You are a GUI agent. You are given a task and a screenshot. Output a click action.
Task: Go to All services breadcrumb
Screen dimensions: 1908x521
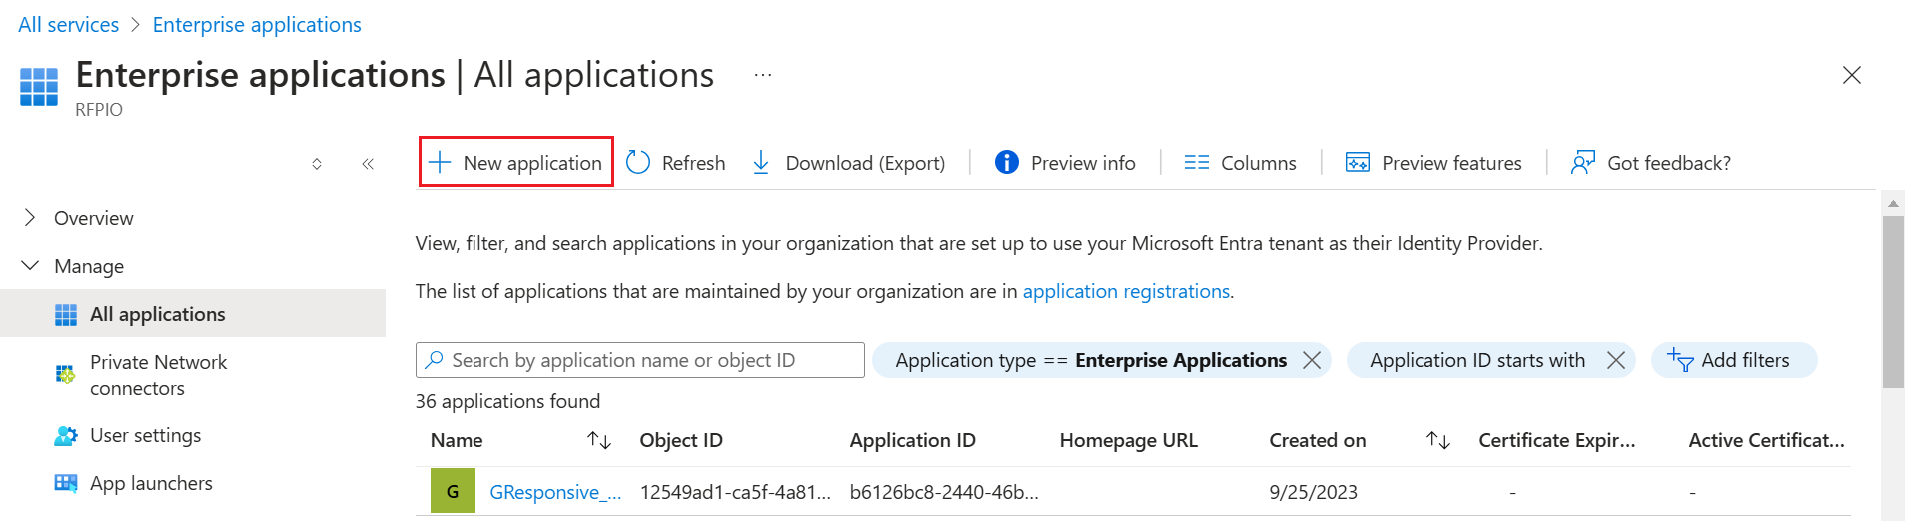pyautogui.click(x=69, y=24)
